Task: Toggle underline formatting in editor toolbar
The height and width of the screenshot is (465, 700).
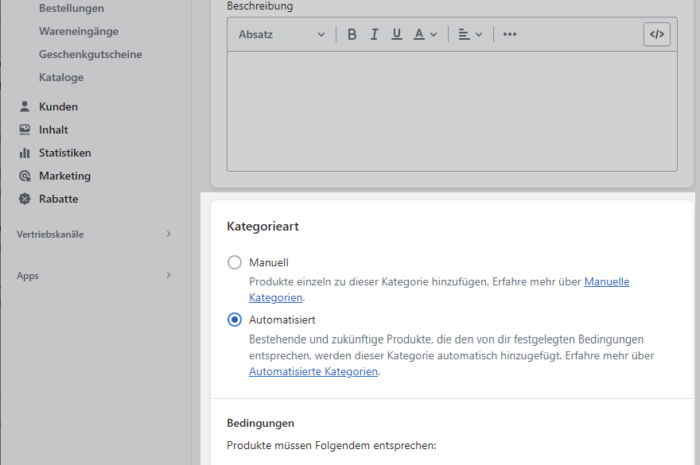Action: (x=397, y=34)
